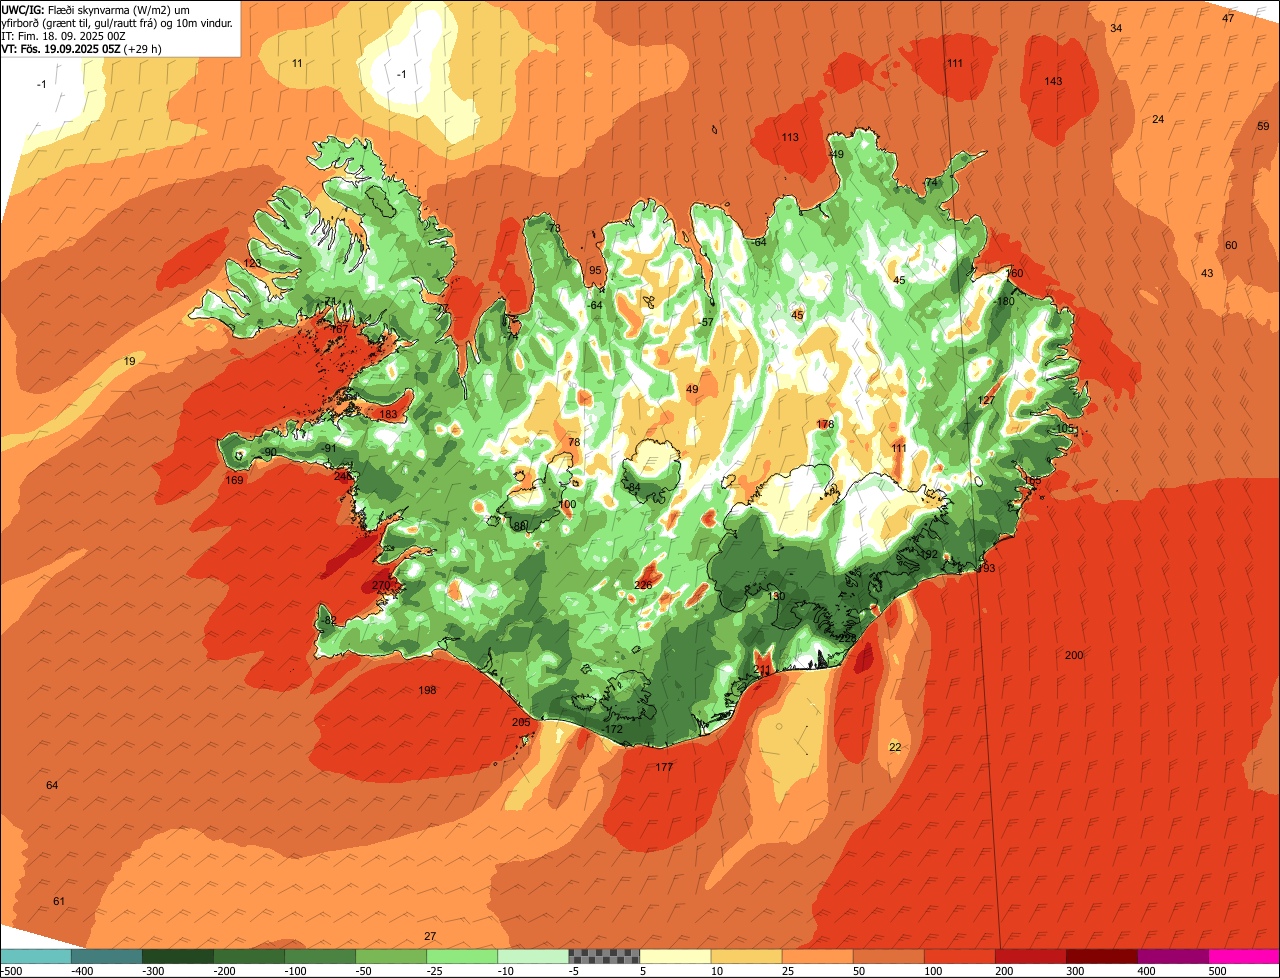The width and height of the screenshot is (1280, 978).
Task: Click the orange 50 to 100 legend swatch
Action: pos(888,956)
